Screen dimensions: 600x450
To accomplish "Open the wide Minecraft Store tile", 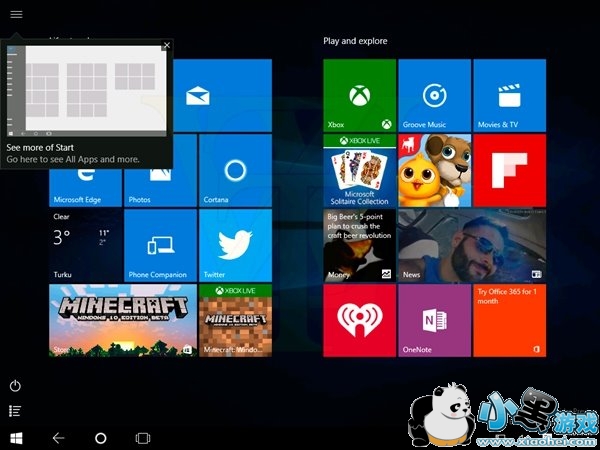I will pyautogui.click(x=123, y=321).
